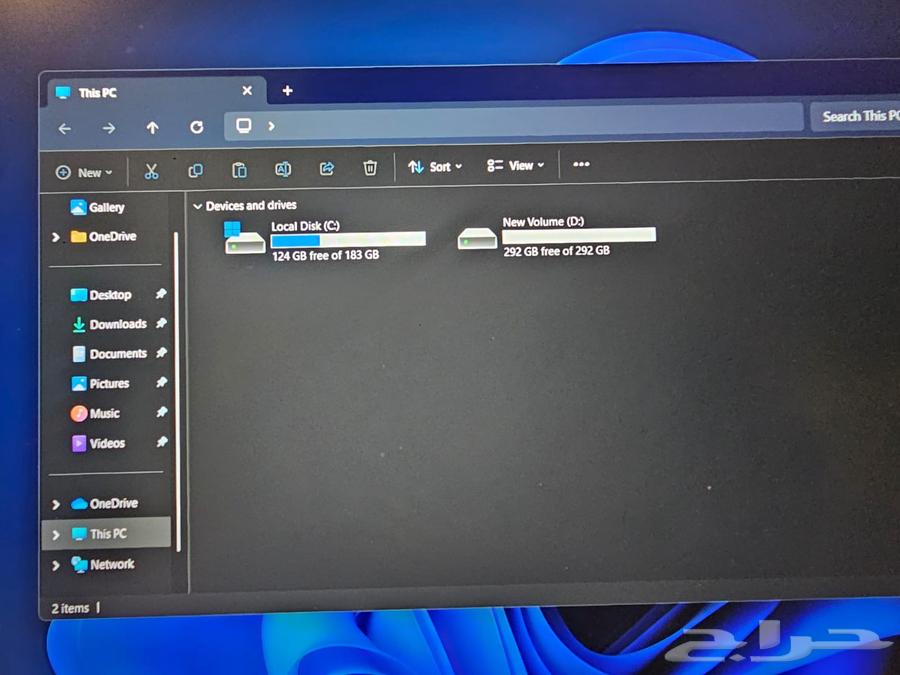Open Gallery from the sidebar
Viewport: 900px width, 675px height.
105,207
